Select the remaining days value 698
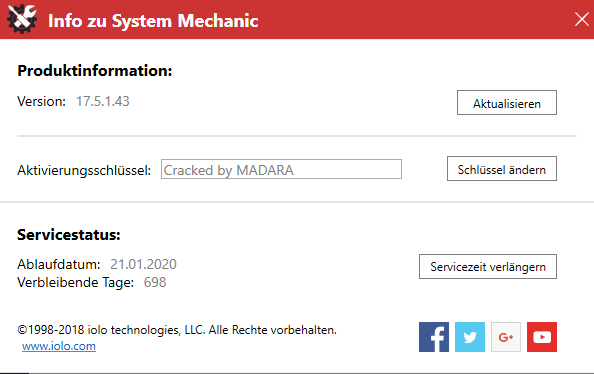This screenshot has width=594, height=374. (155, 282)
